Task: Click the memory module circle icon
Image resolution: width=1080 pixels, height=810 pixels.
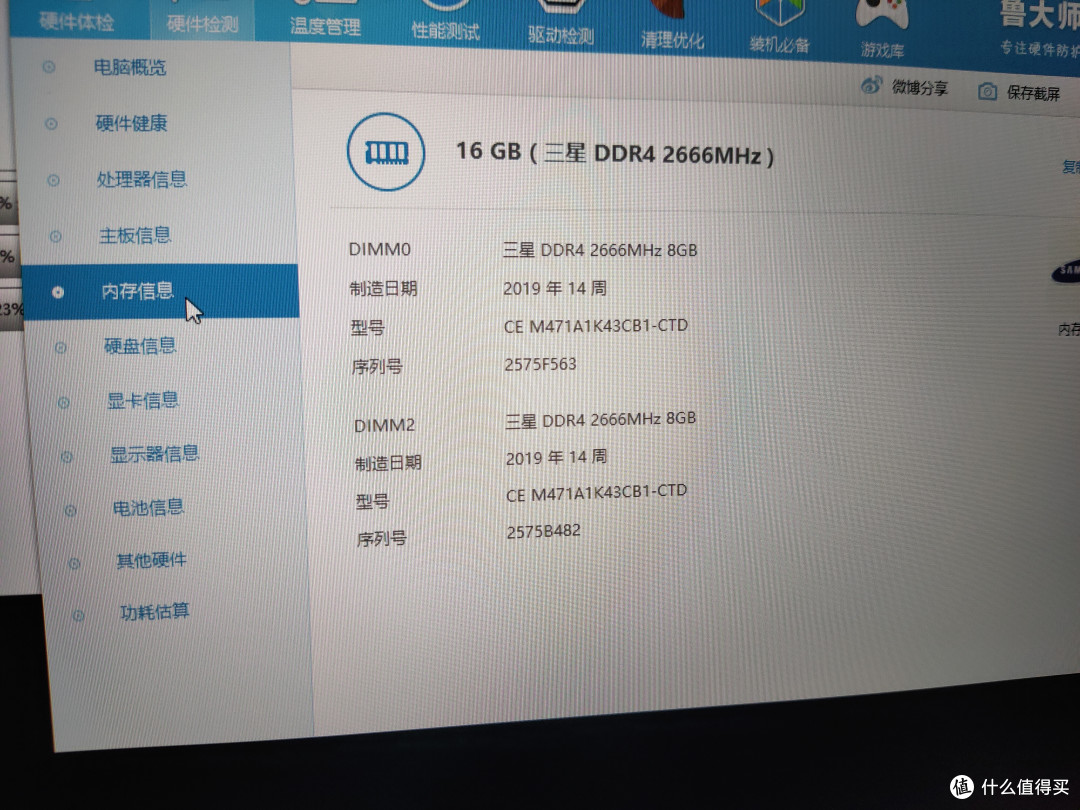Action: 386,152
